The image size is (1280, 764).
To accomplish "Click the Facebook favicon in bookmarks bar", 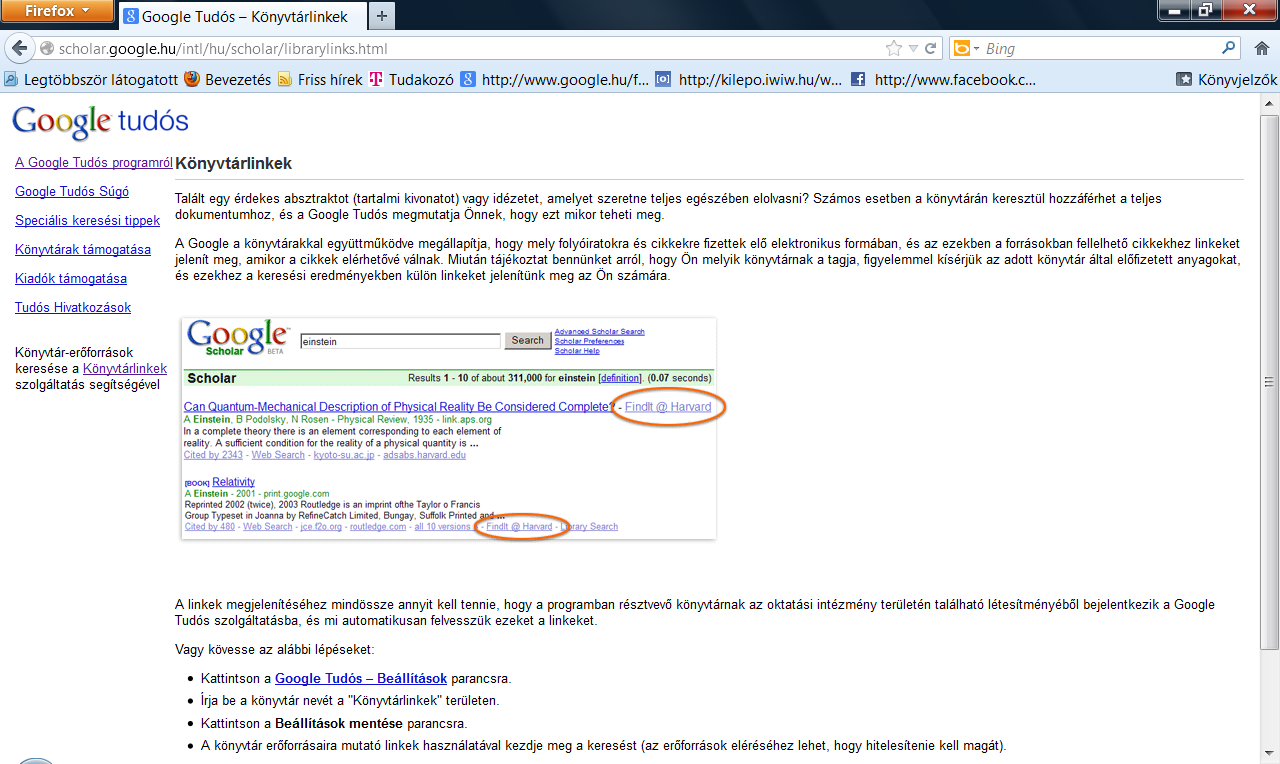I will coord(858,79).
